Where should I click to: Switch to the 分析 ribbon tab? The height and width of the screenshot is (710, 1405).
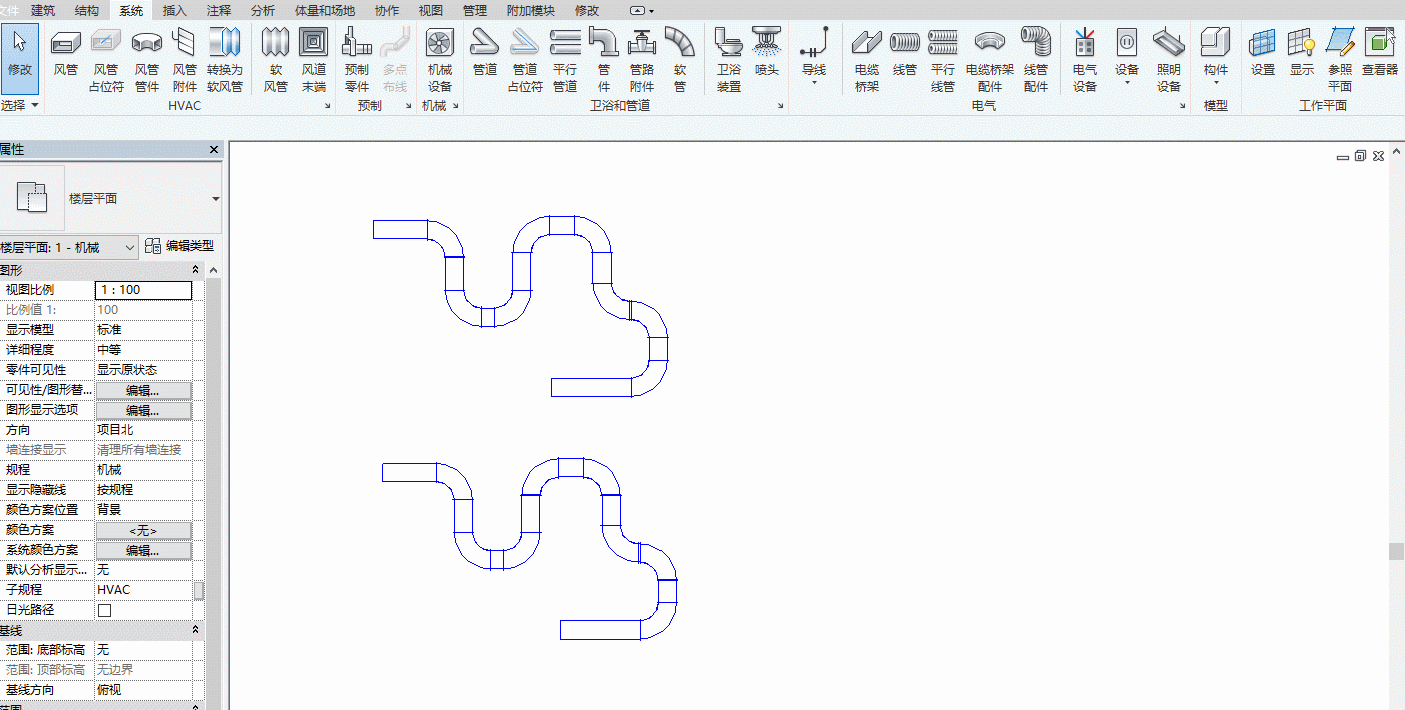(x=263, y=10)
